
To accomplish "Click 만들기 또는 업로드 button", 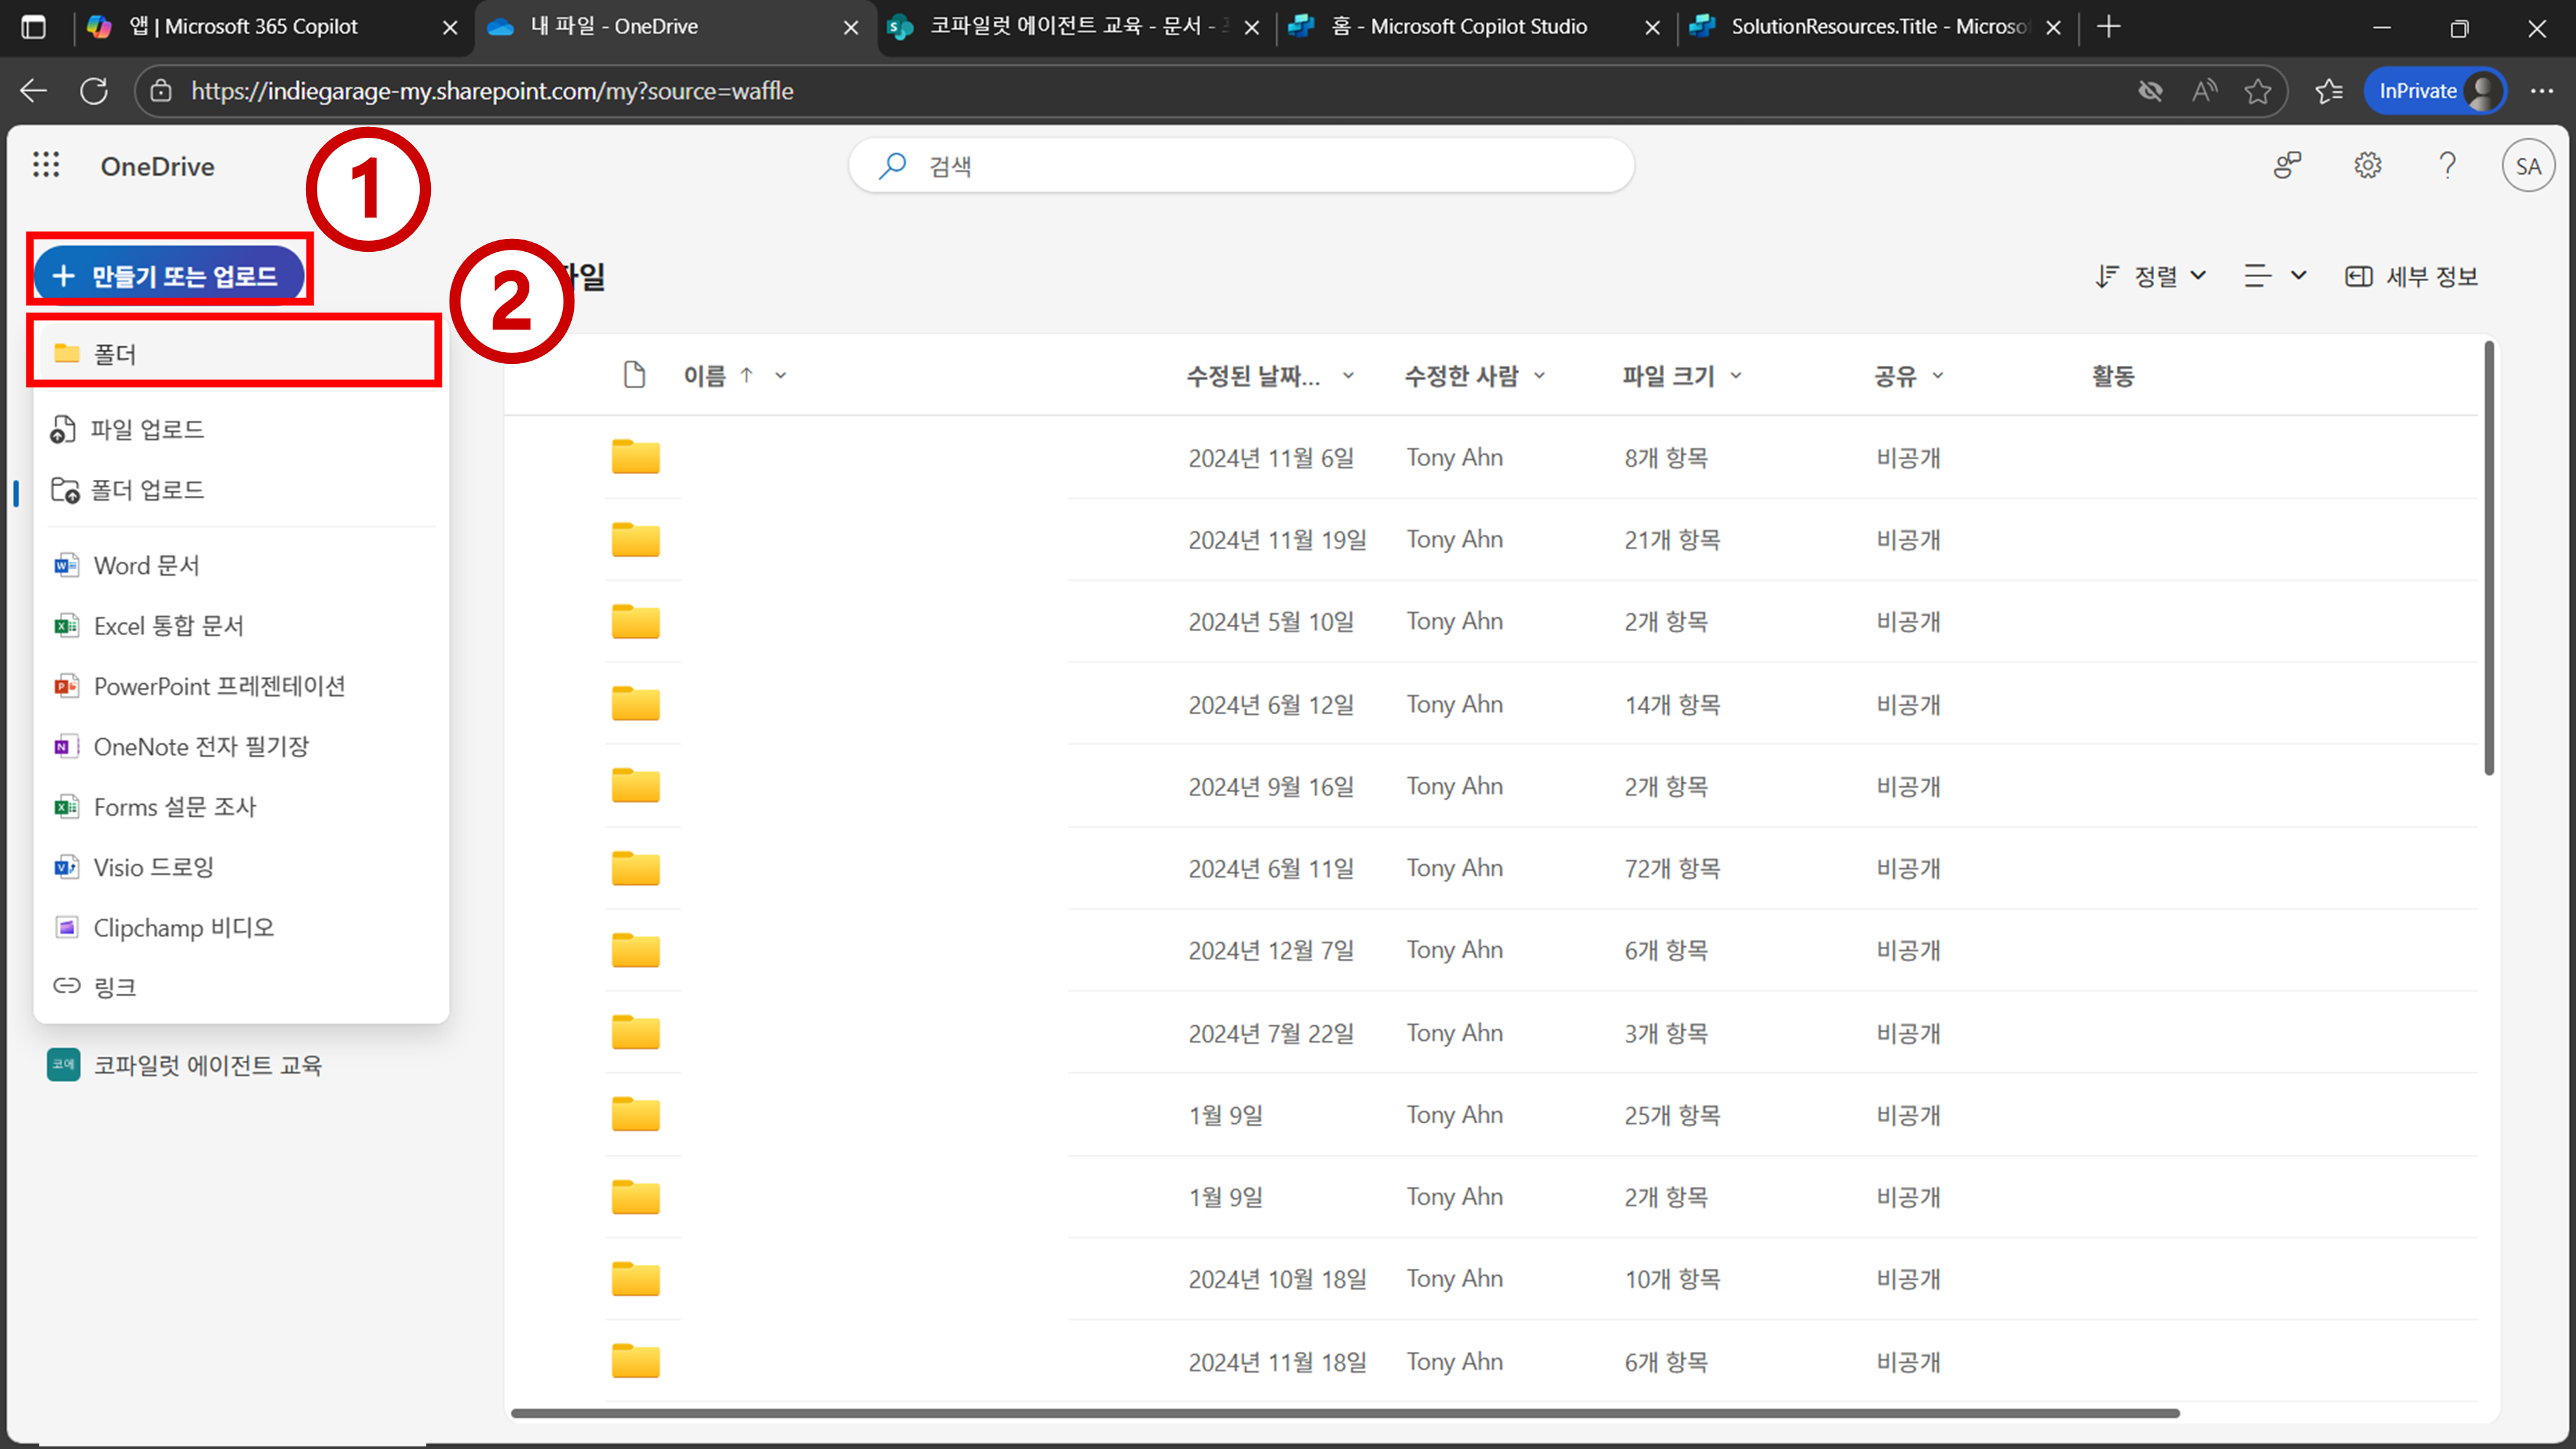I will tap(168, 275).
